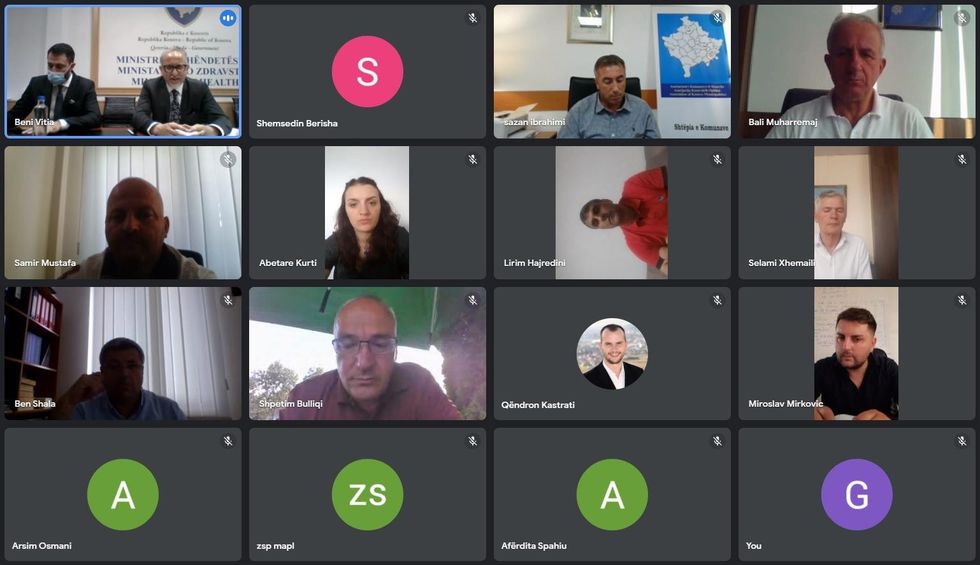Click muted mic icon on zsp mapl tile
The height and width of the screenshot is (565, 980).
tap(473, 441)
